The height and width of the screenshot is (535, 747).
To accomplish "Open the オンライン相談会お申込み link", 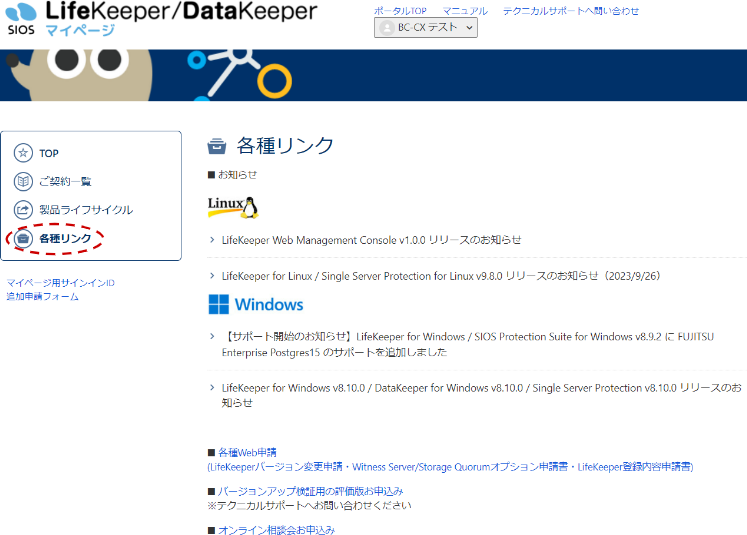I will tap(276, 530).
